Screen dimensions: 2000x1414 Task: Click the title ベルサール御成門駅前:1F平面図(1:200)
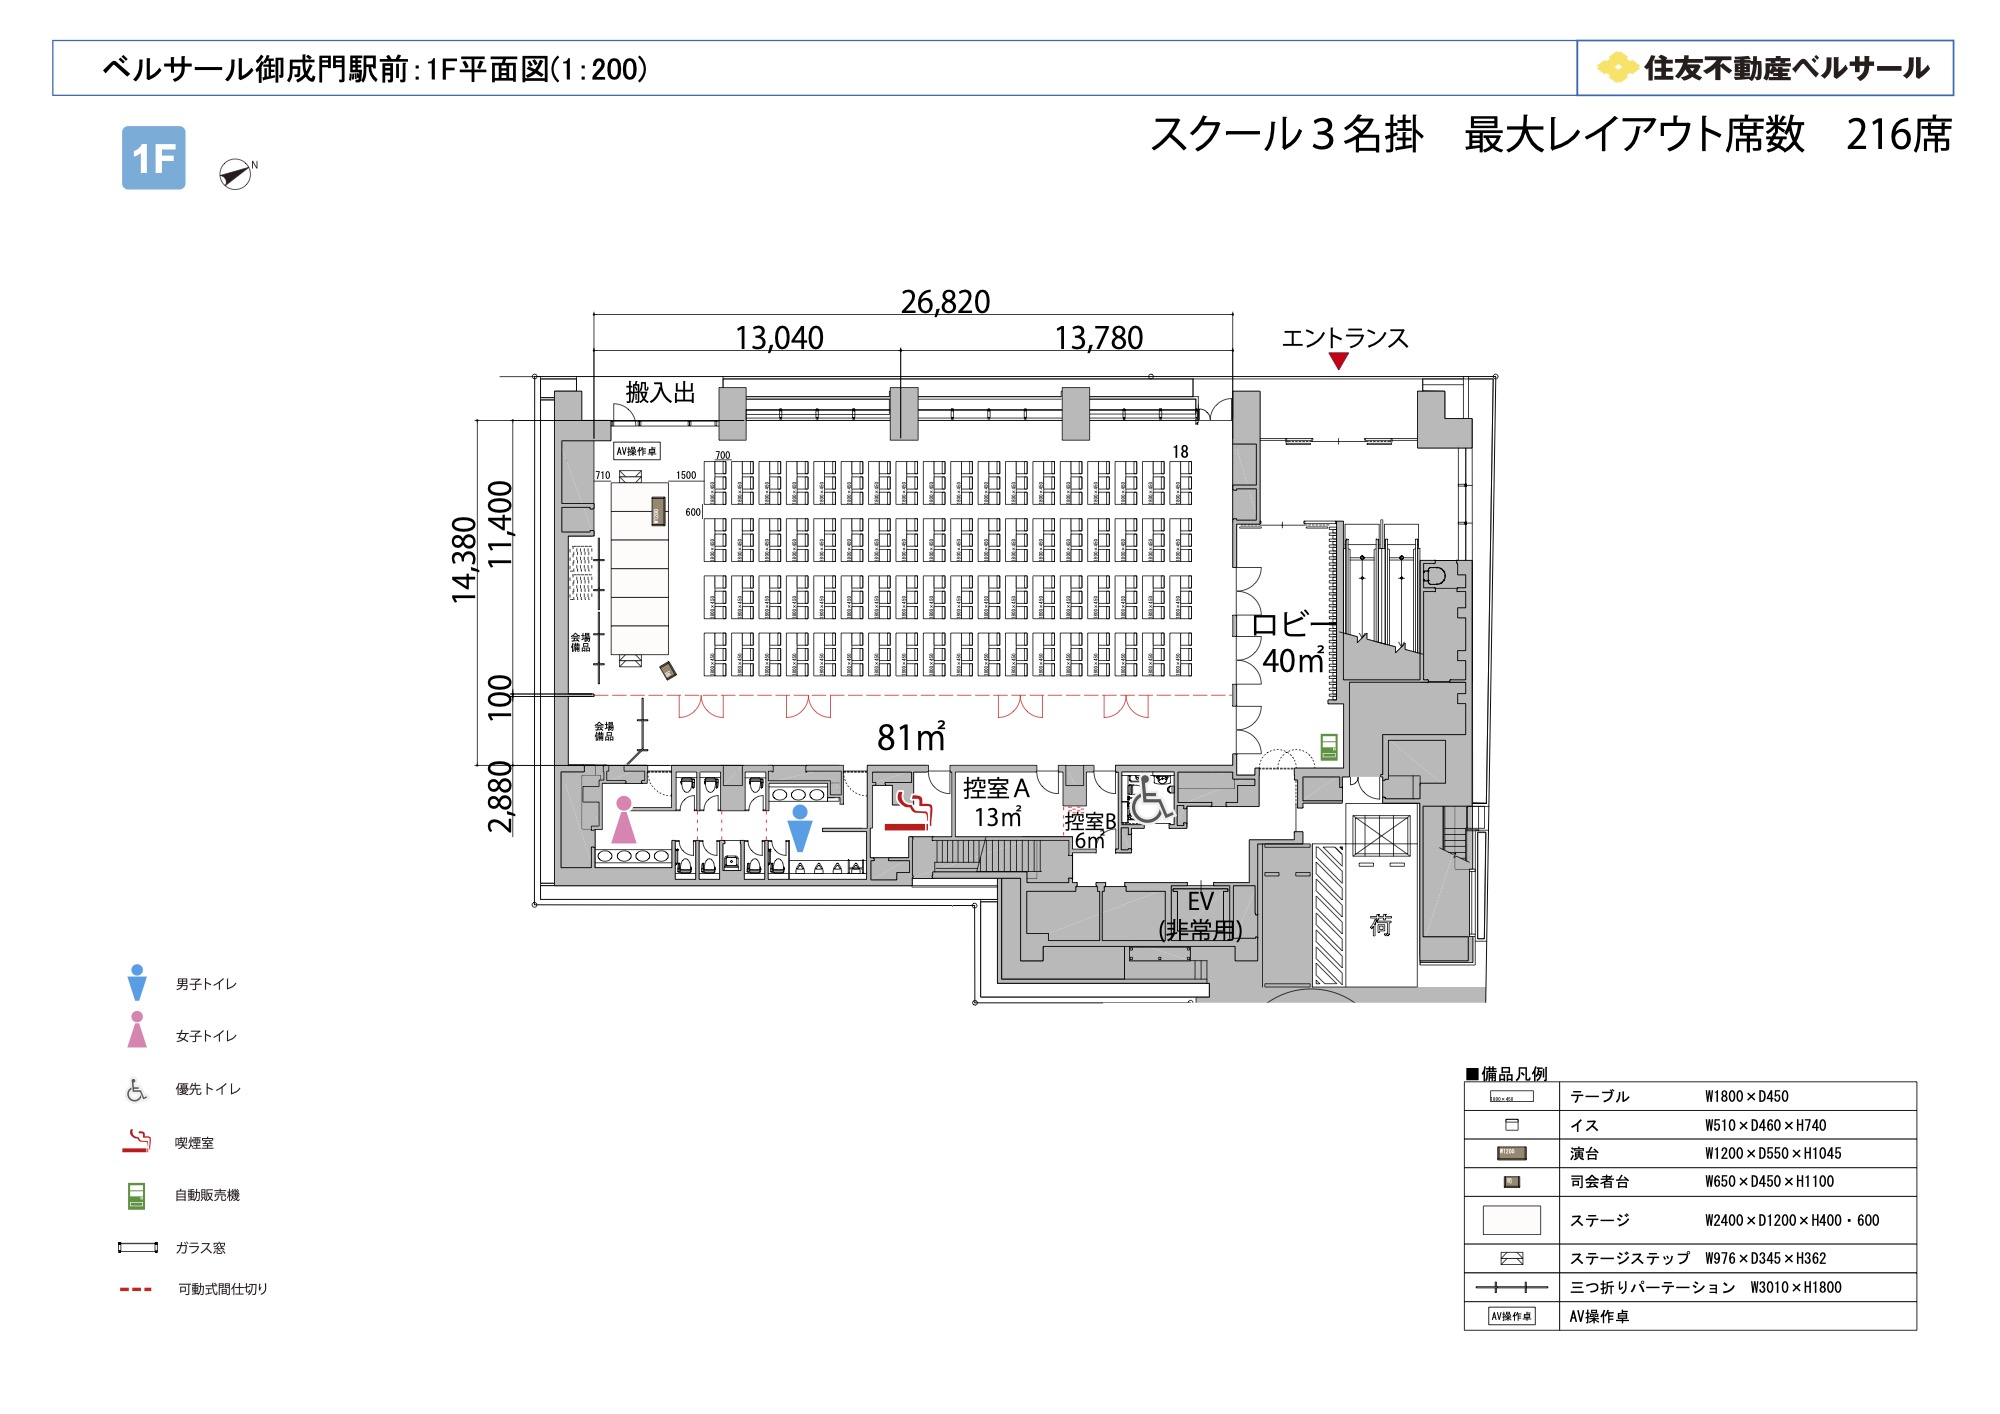[374, 69]
